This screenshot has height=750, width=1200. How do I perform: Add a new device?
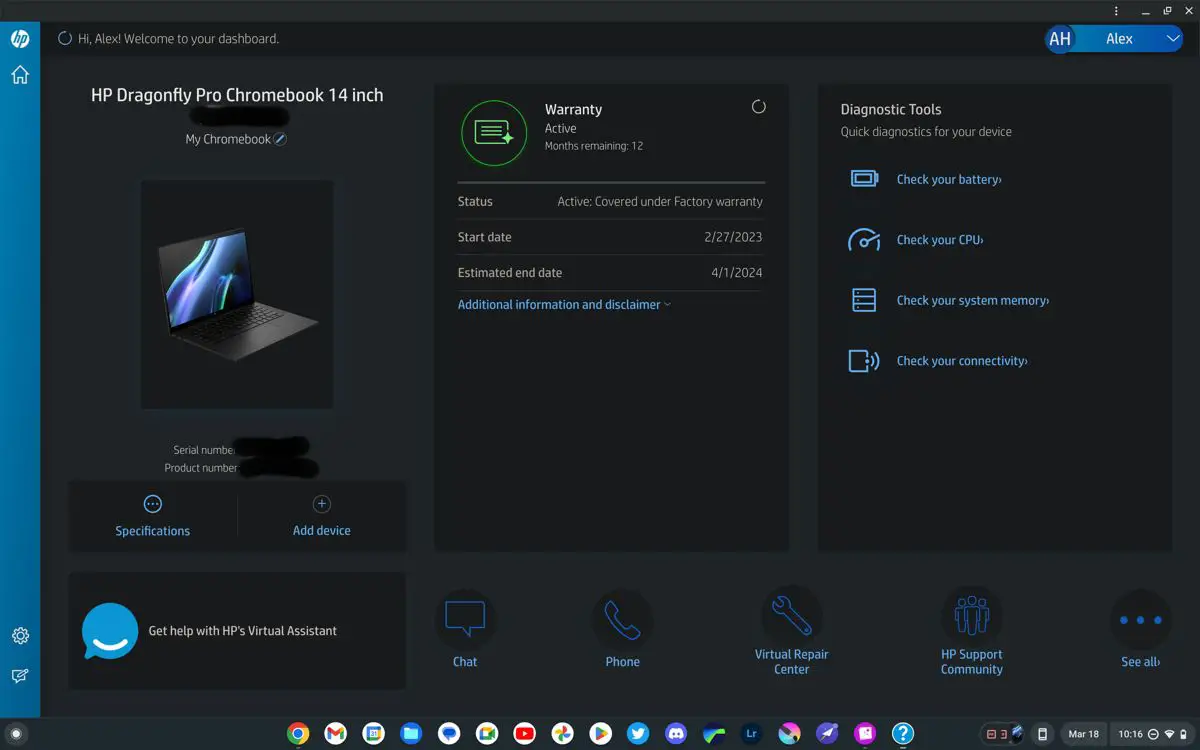[322, 517]
